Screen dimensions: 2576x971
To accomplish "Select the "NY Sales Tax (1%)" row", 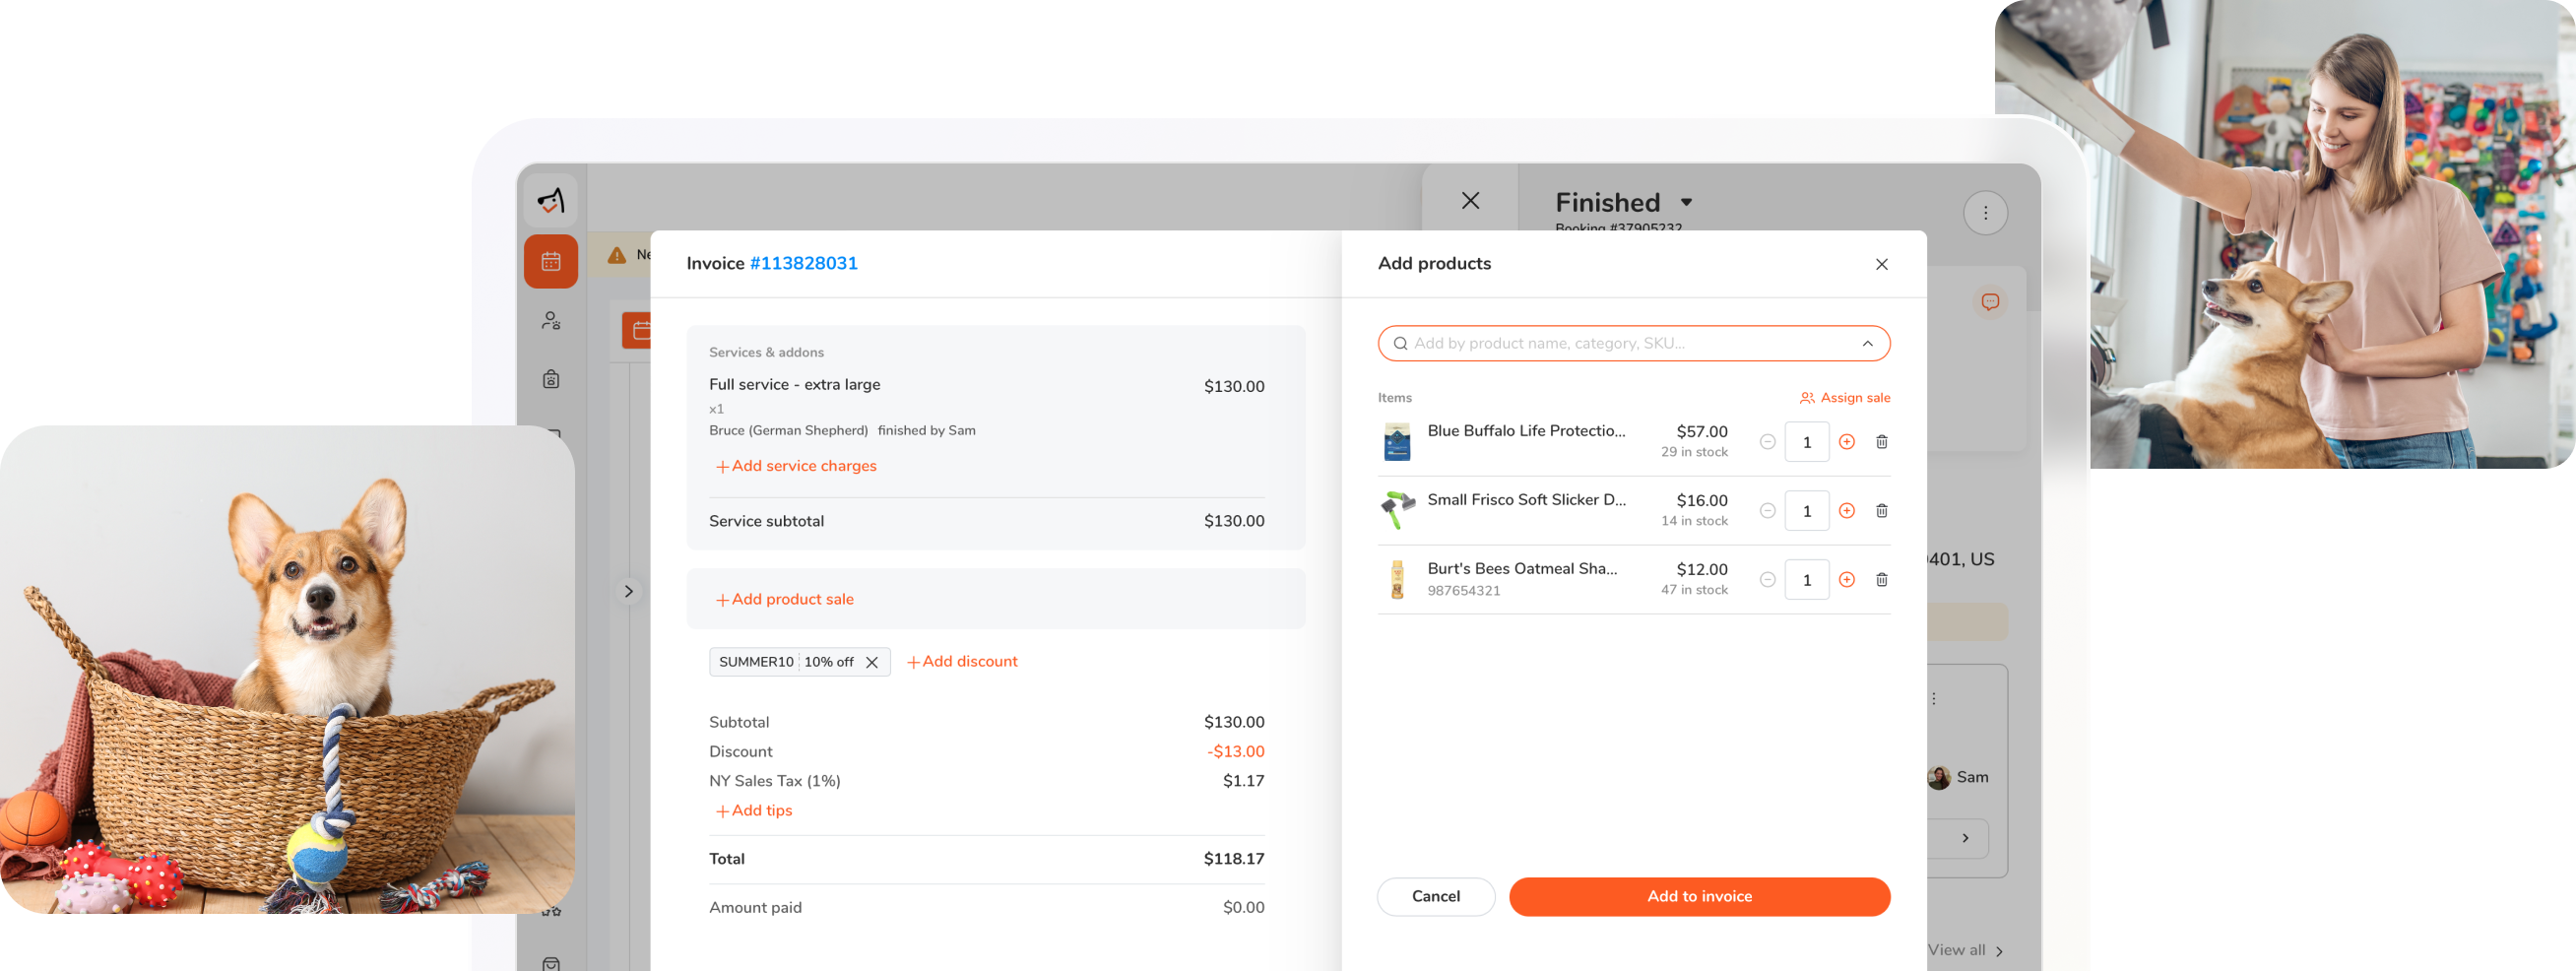I will pos(986,781).
